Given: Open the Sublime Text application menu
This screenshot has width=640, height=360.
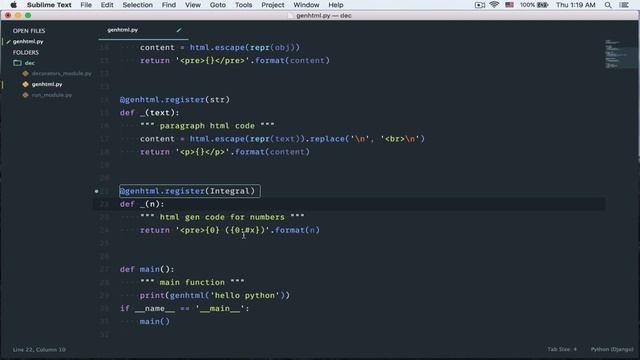Looking at the screenshot, I should click(49, 5).
